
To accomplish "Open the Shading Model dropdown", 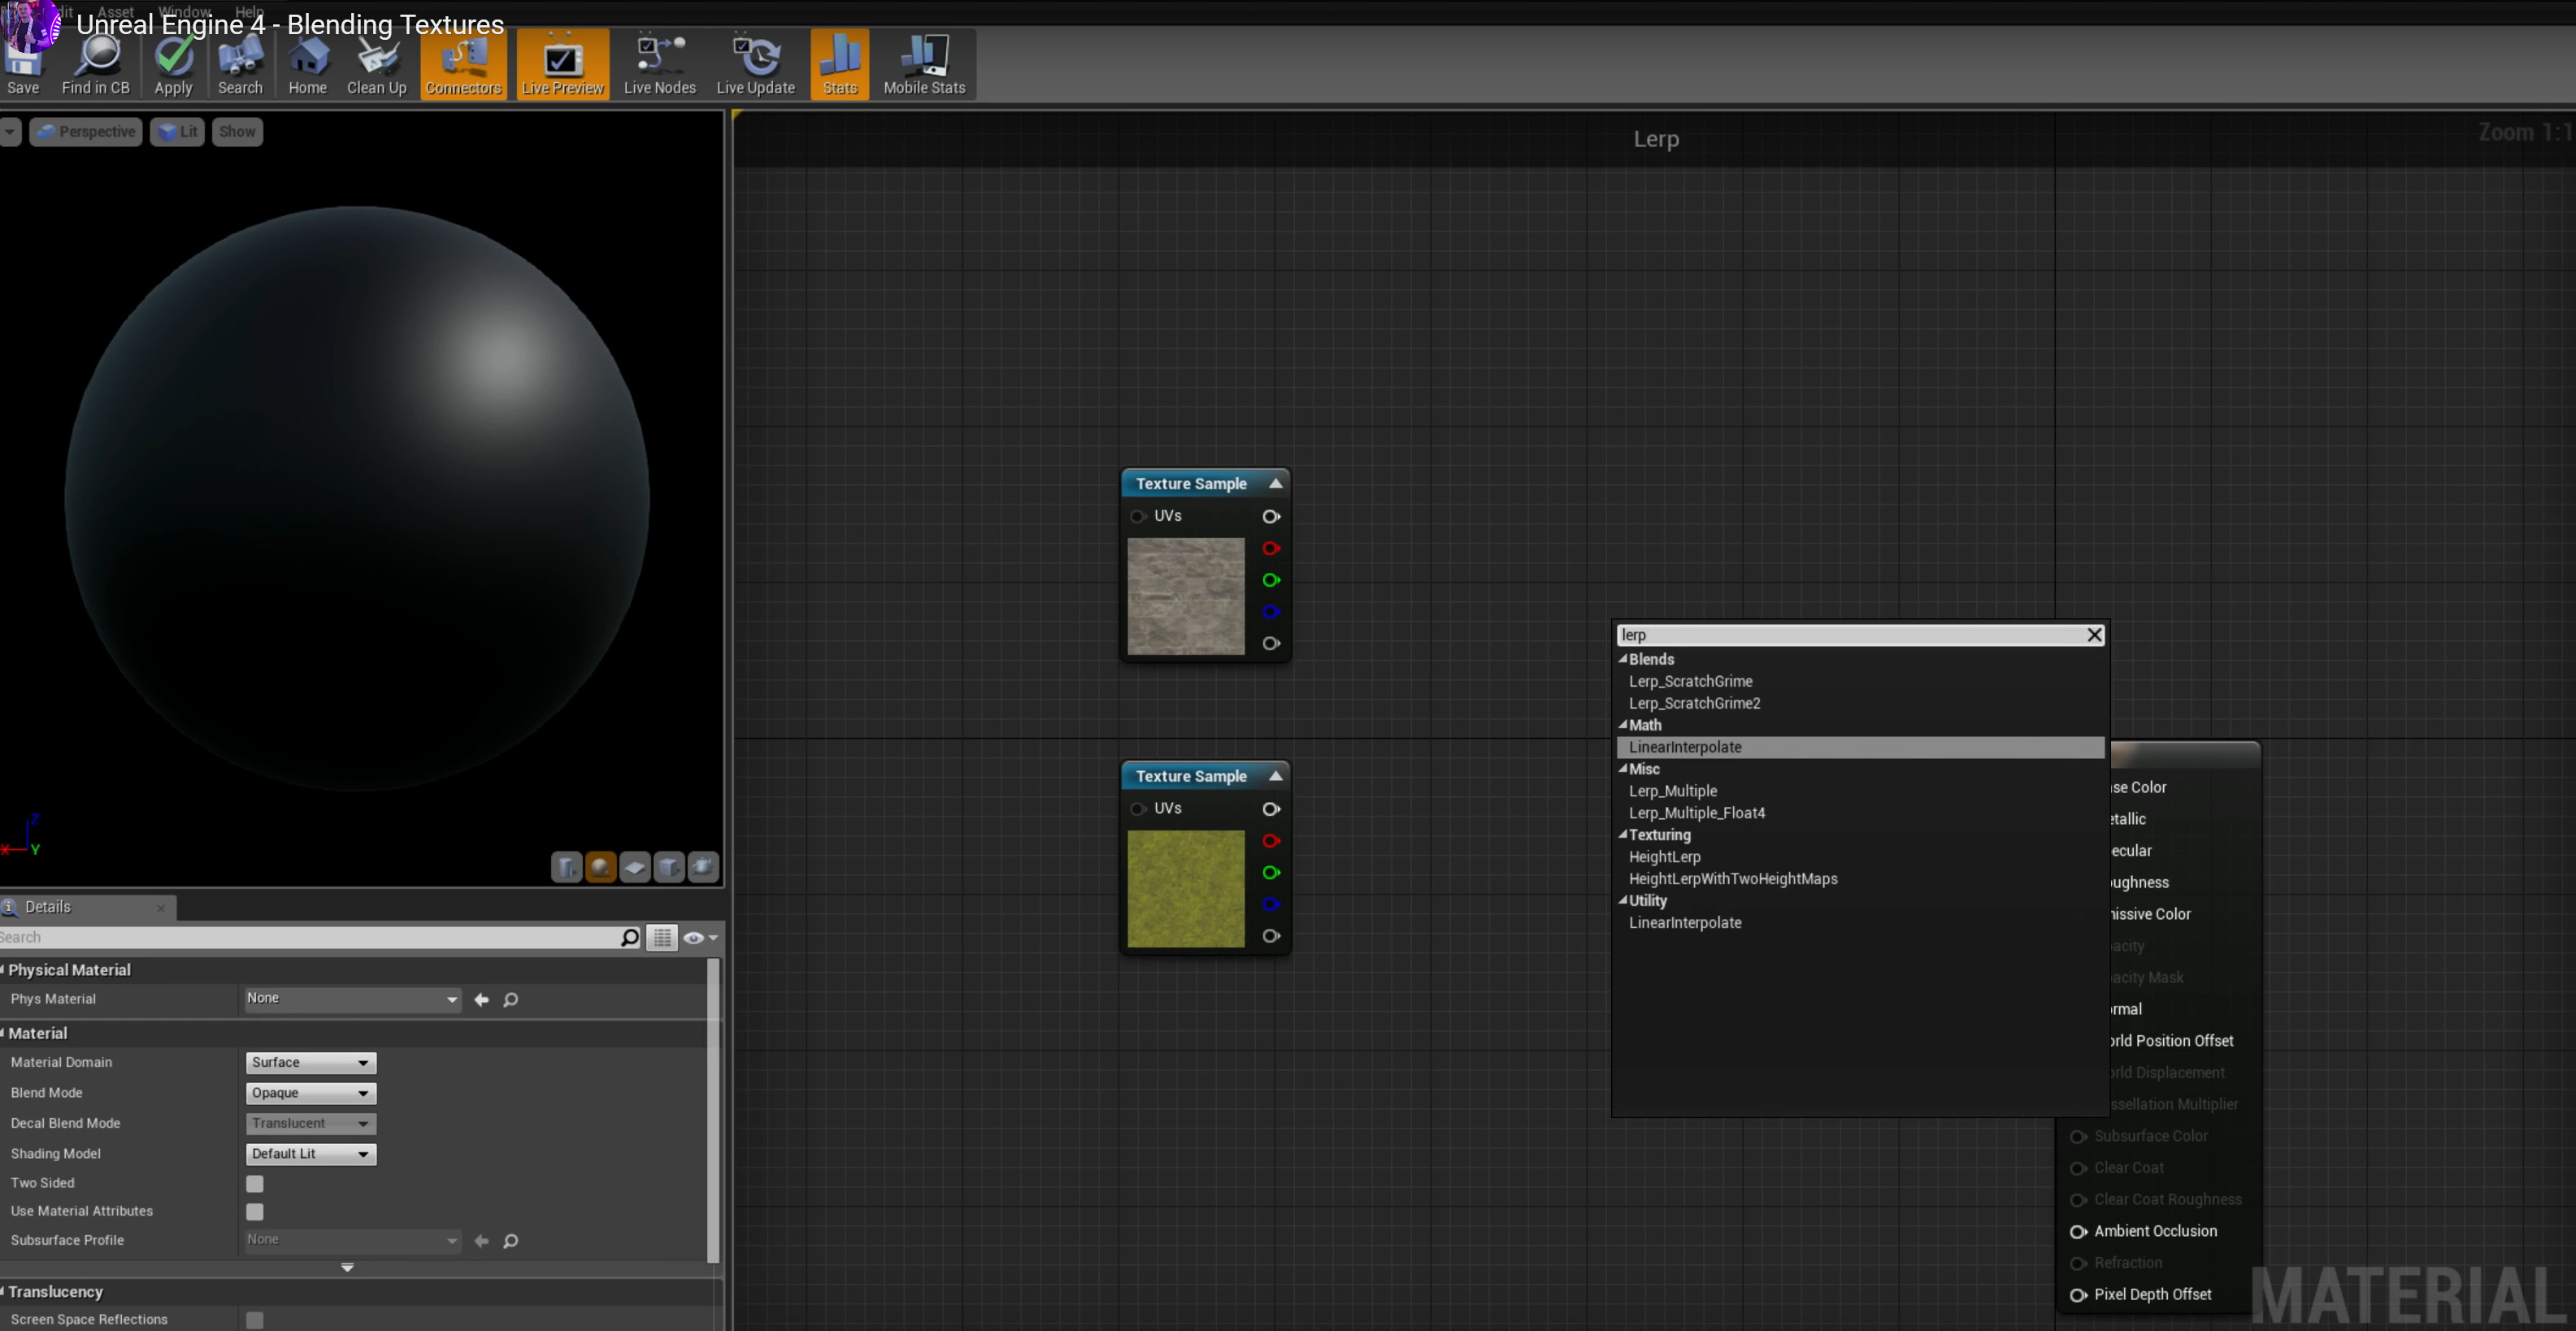I will coord(310,1154).
